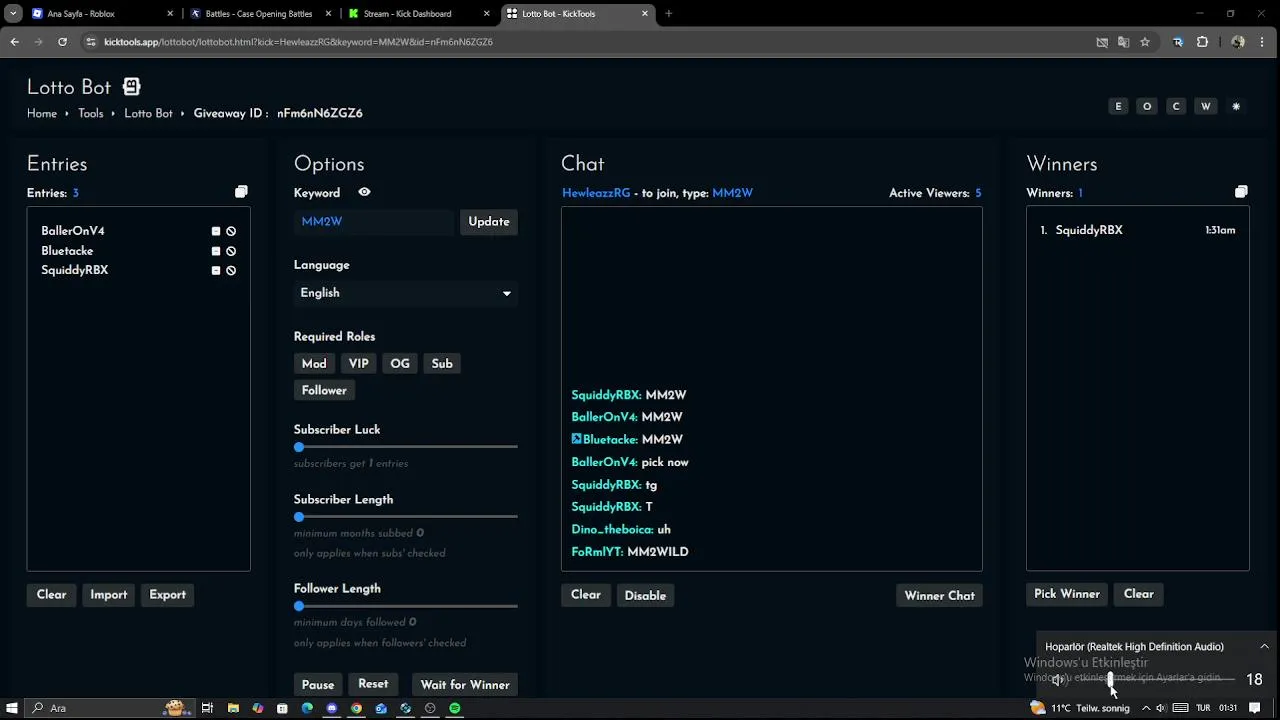Click the Wait for Winner button
Viewport: 1280px width, 720px height.
pos(465,685)
